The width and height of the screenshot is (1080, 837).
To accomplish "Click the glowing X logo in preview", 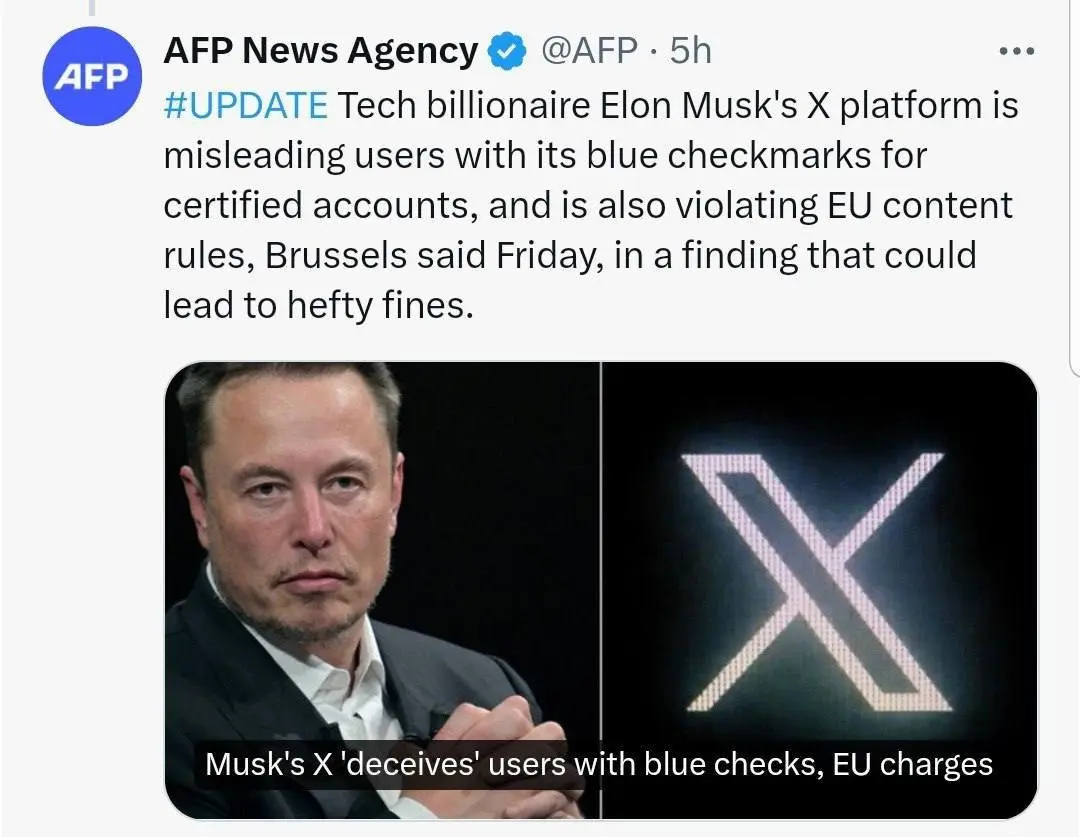I will (x=816, y=580).
